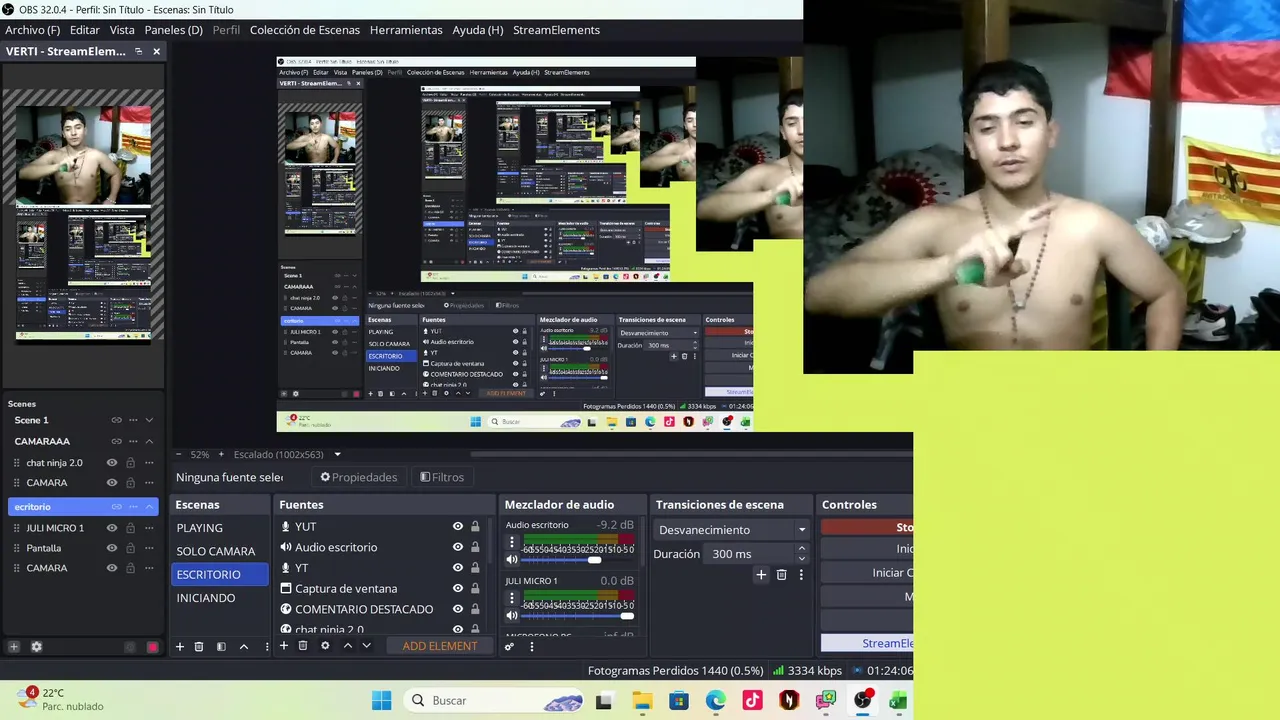Open three-dot options for Pantalla in StreamElements
The width and height of the screenshot is (1280, 720).
(149, 548)
